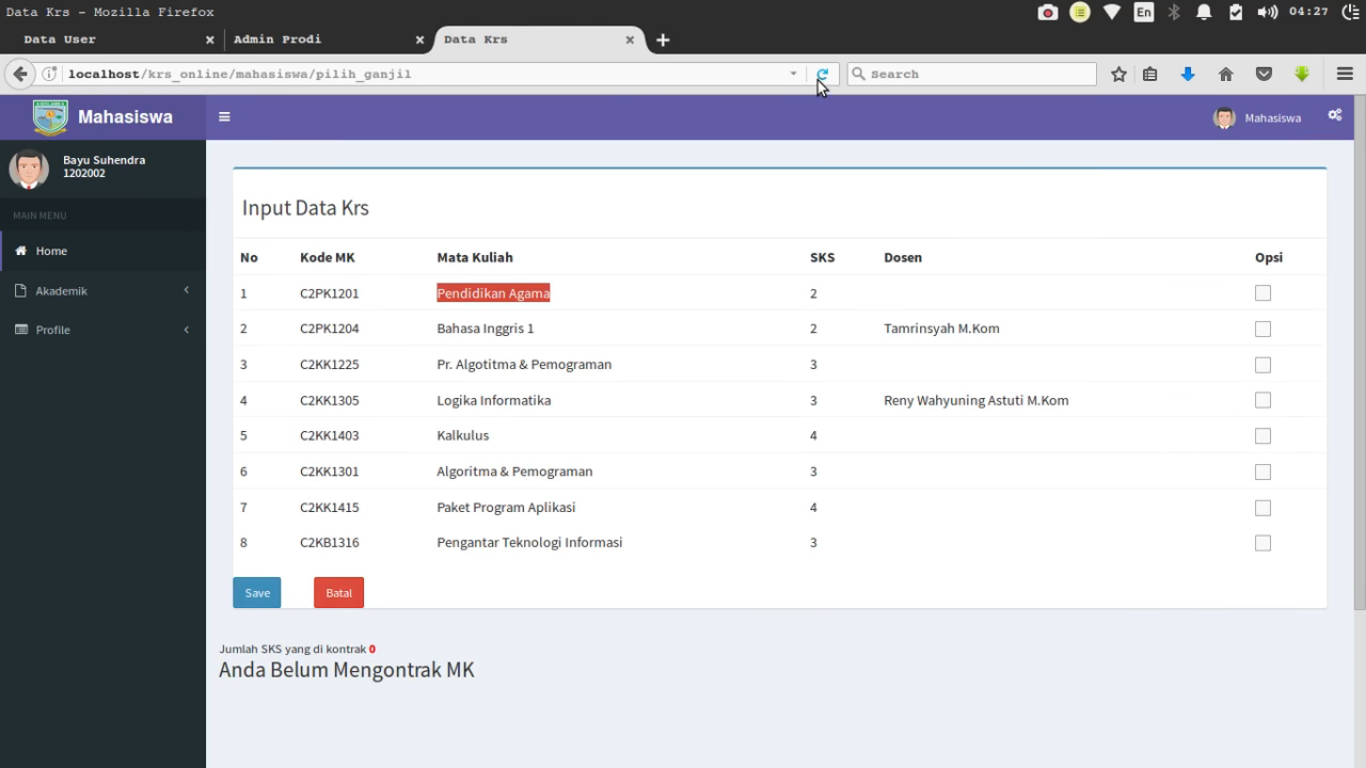Click the hamburger sidebar toggle icon
Image resolution: width=1366 pixels, height=768 pixels.
(224, 117)
